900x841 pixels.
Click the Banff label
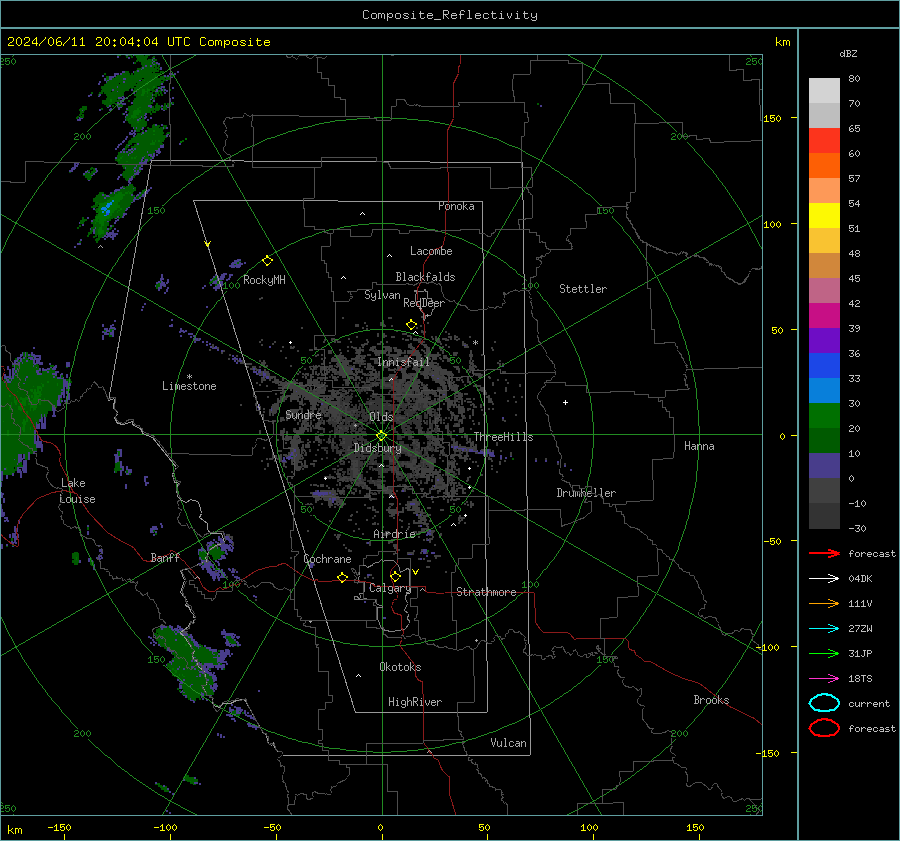pyautogui.click(x=165, y=558)
